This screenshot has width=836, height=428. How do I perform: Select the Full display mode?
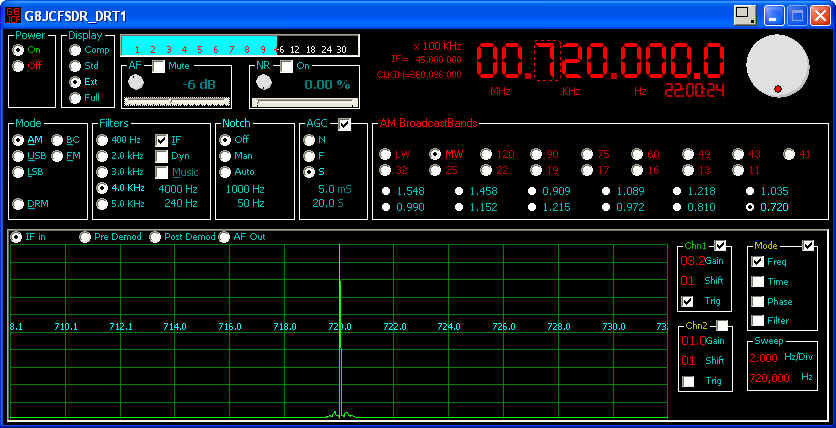[74, 97]
